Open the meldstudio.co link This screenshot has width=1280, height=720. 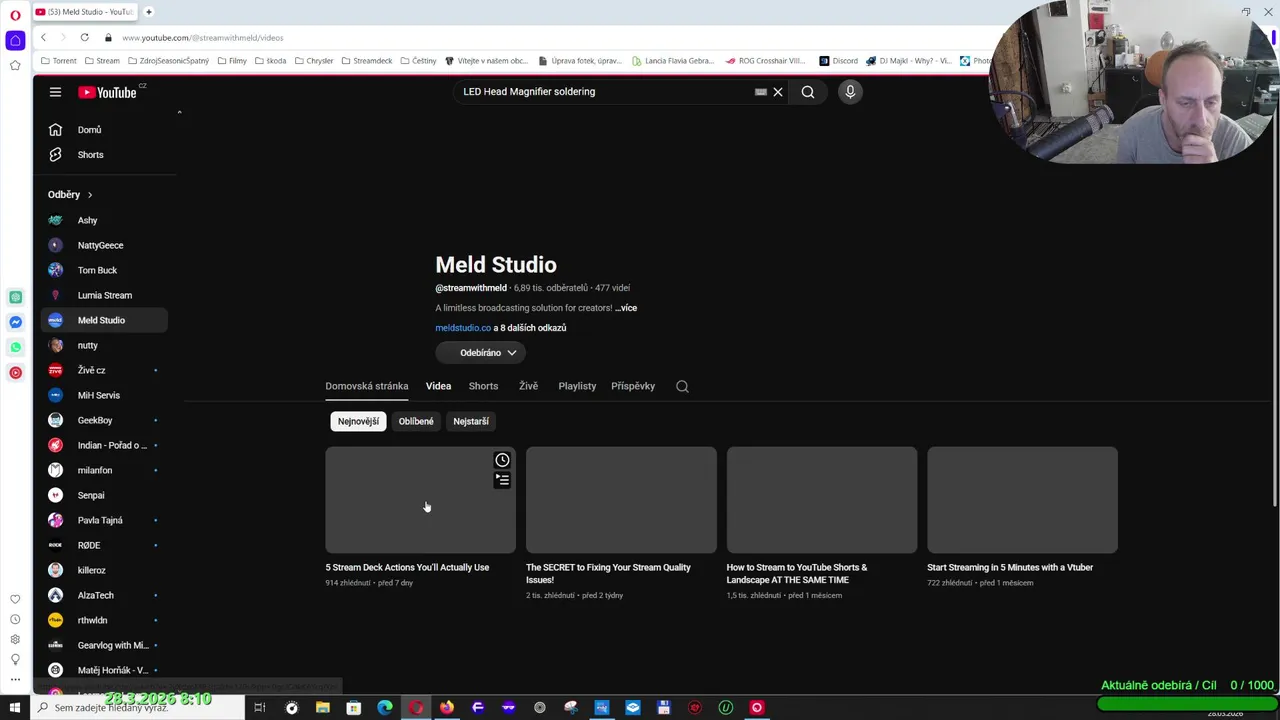463,328
